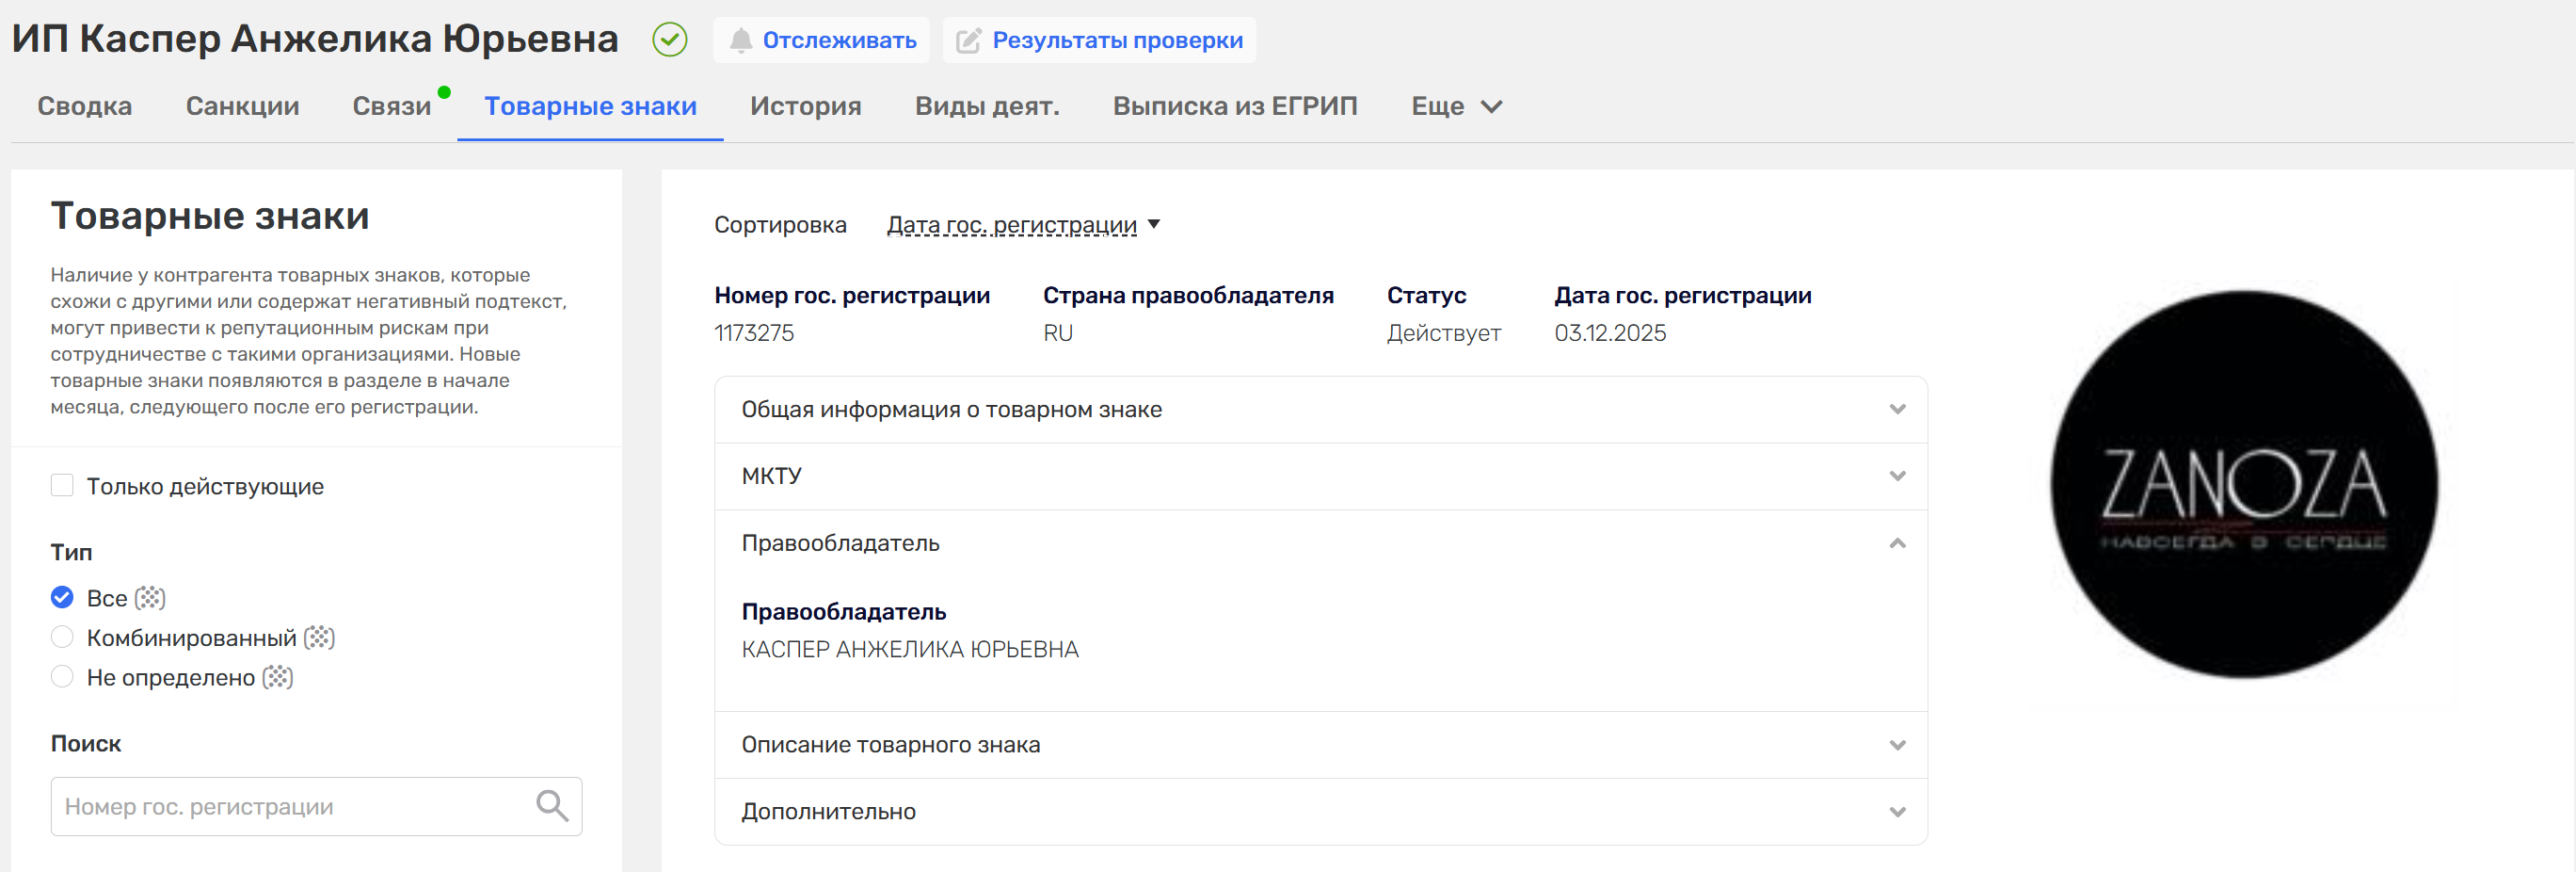Viewport: 2576px width, 872px height.
Task: Click green dot indicator on Связи tab
Action: pos(444,92)
